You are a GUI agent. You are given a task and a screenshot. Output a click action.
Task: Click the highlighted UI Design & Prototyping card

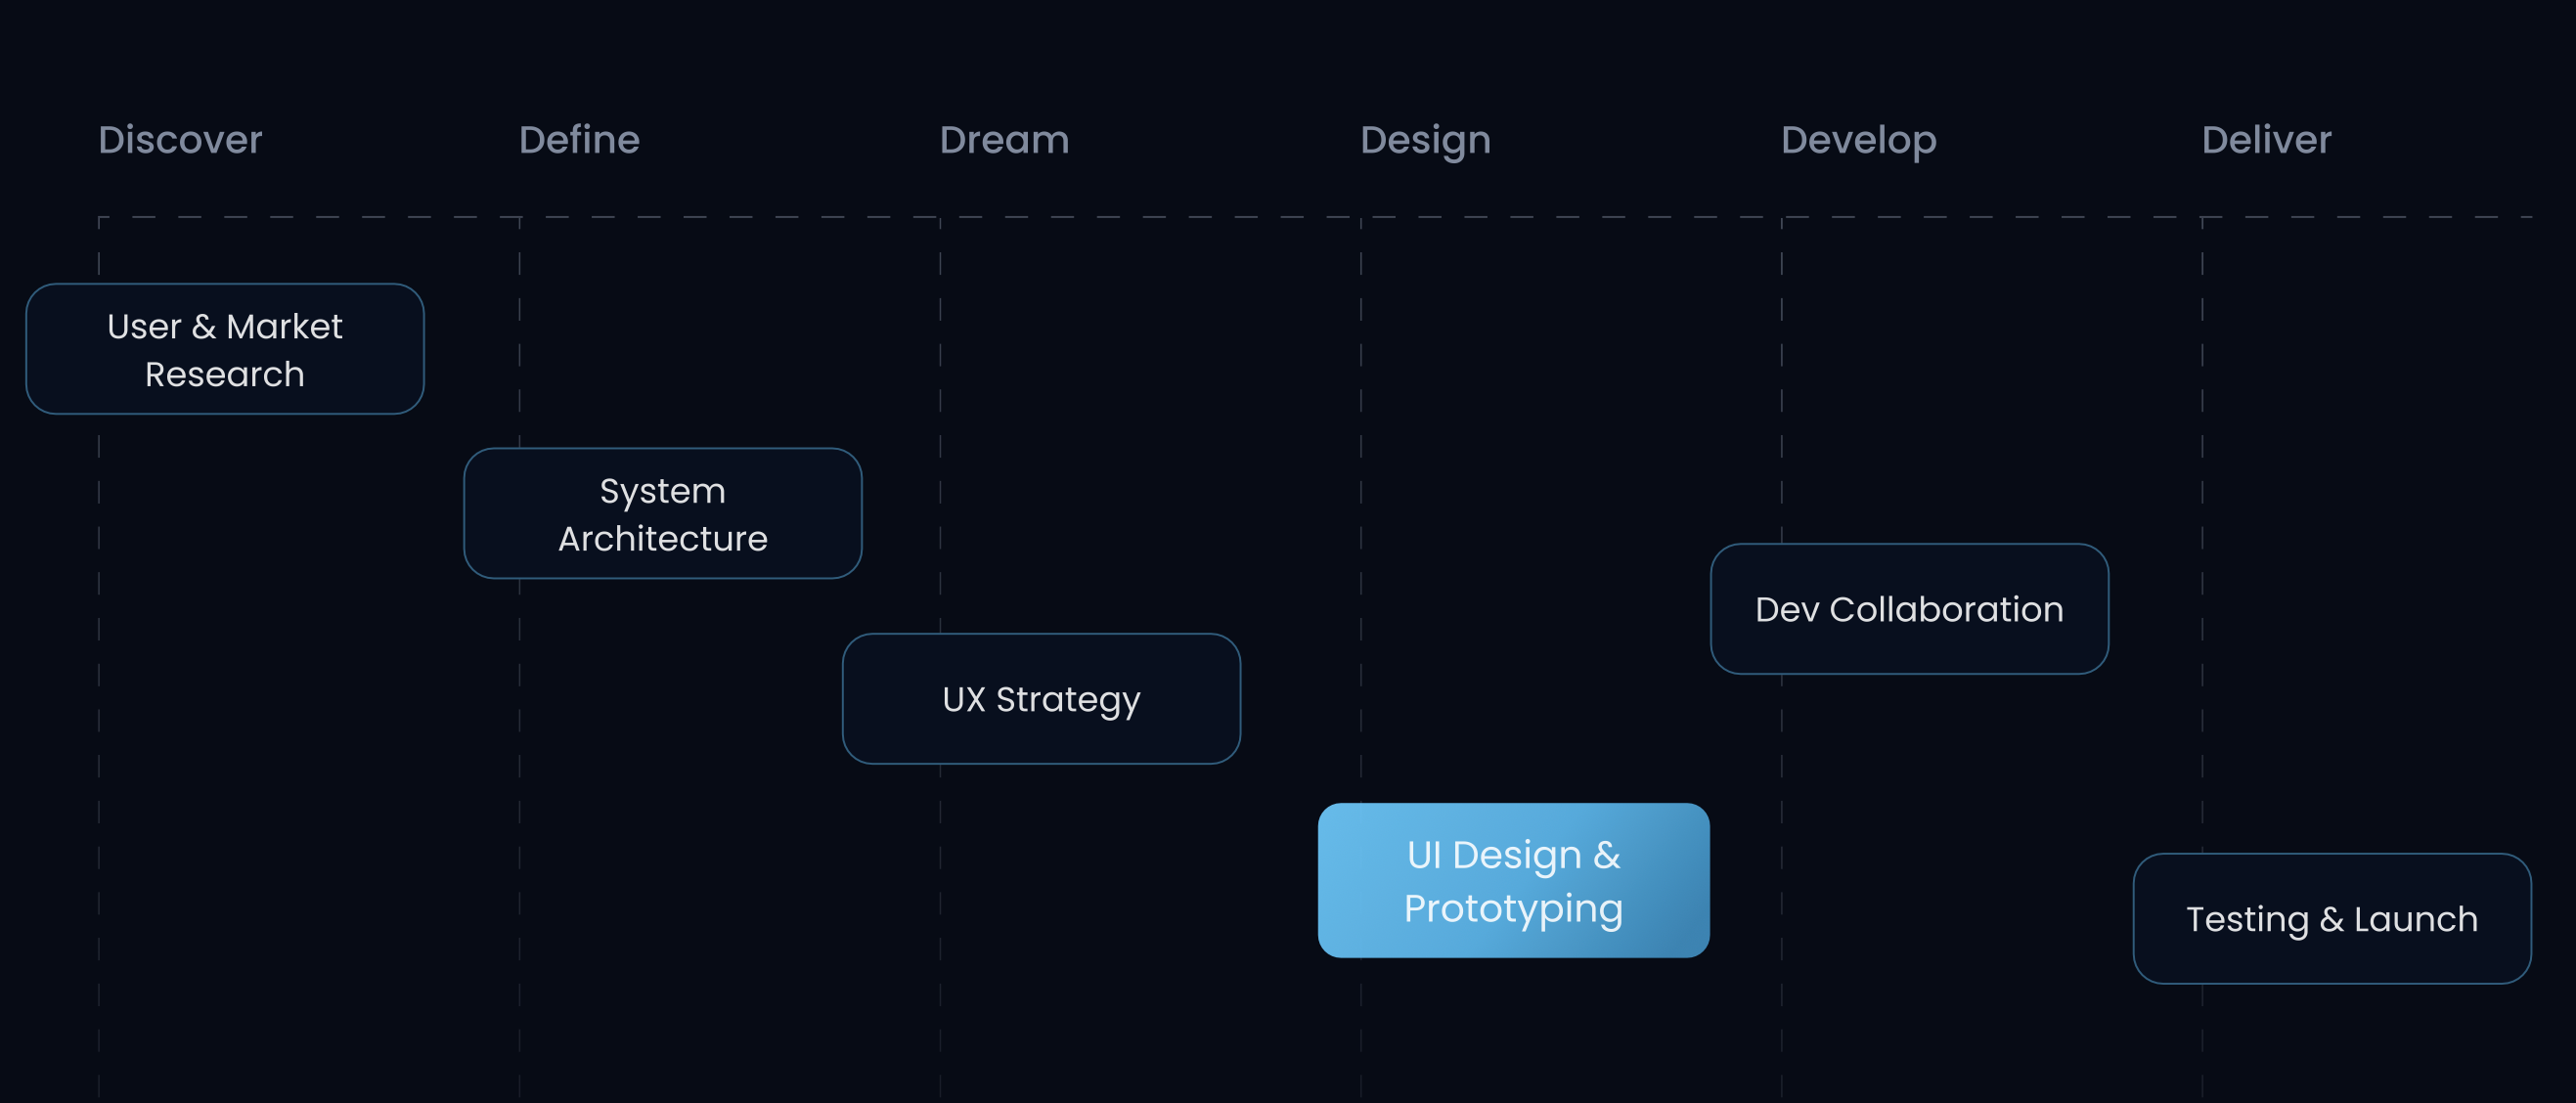click(1513, 880)
